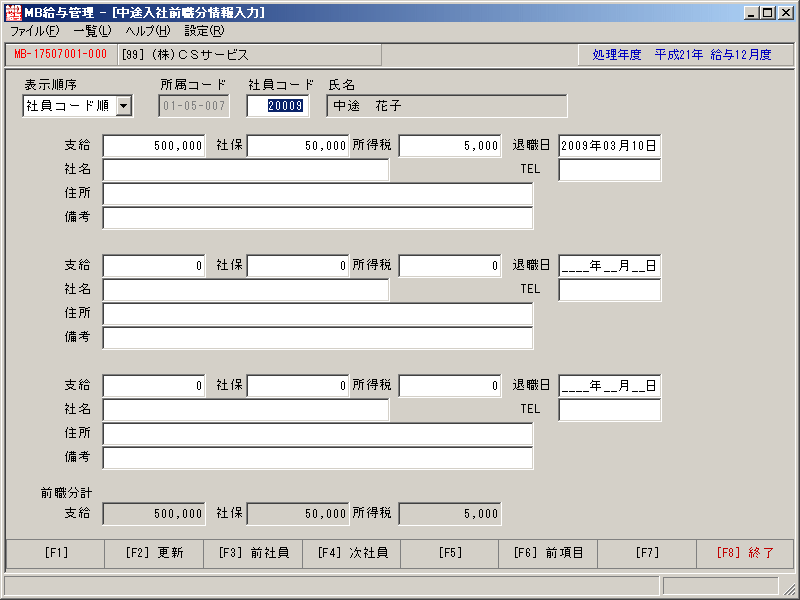Click the blank 退職日 field of the second entry
The width and height of the screenshot is (800, 600).
610,266
